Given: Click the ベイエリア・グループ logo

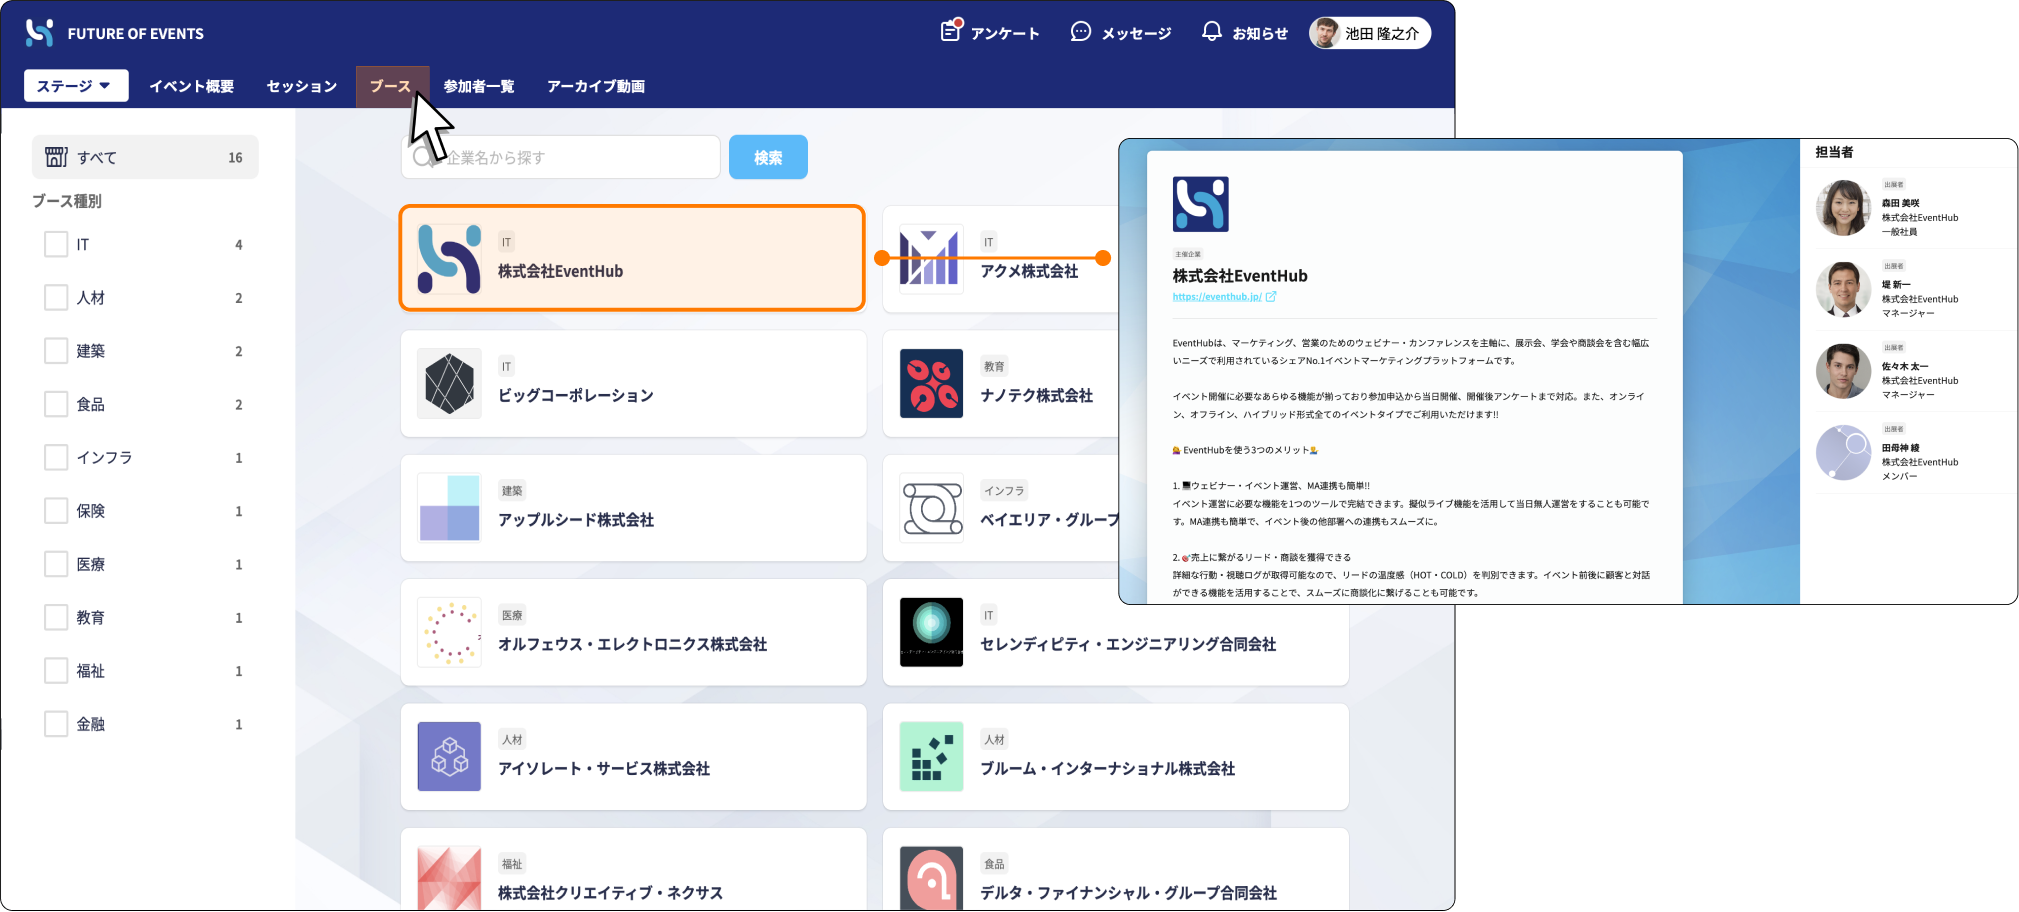Looking at the screenshot, I should pos(931,508).
